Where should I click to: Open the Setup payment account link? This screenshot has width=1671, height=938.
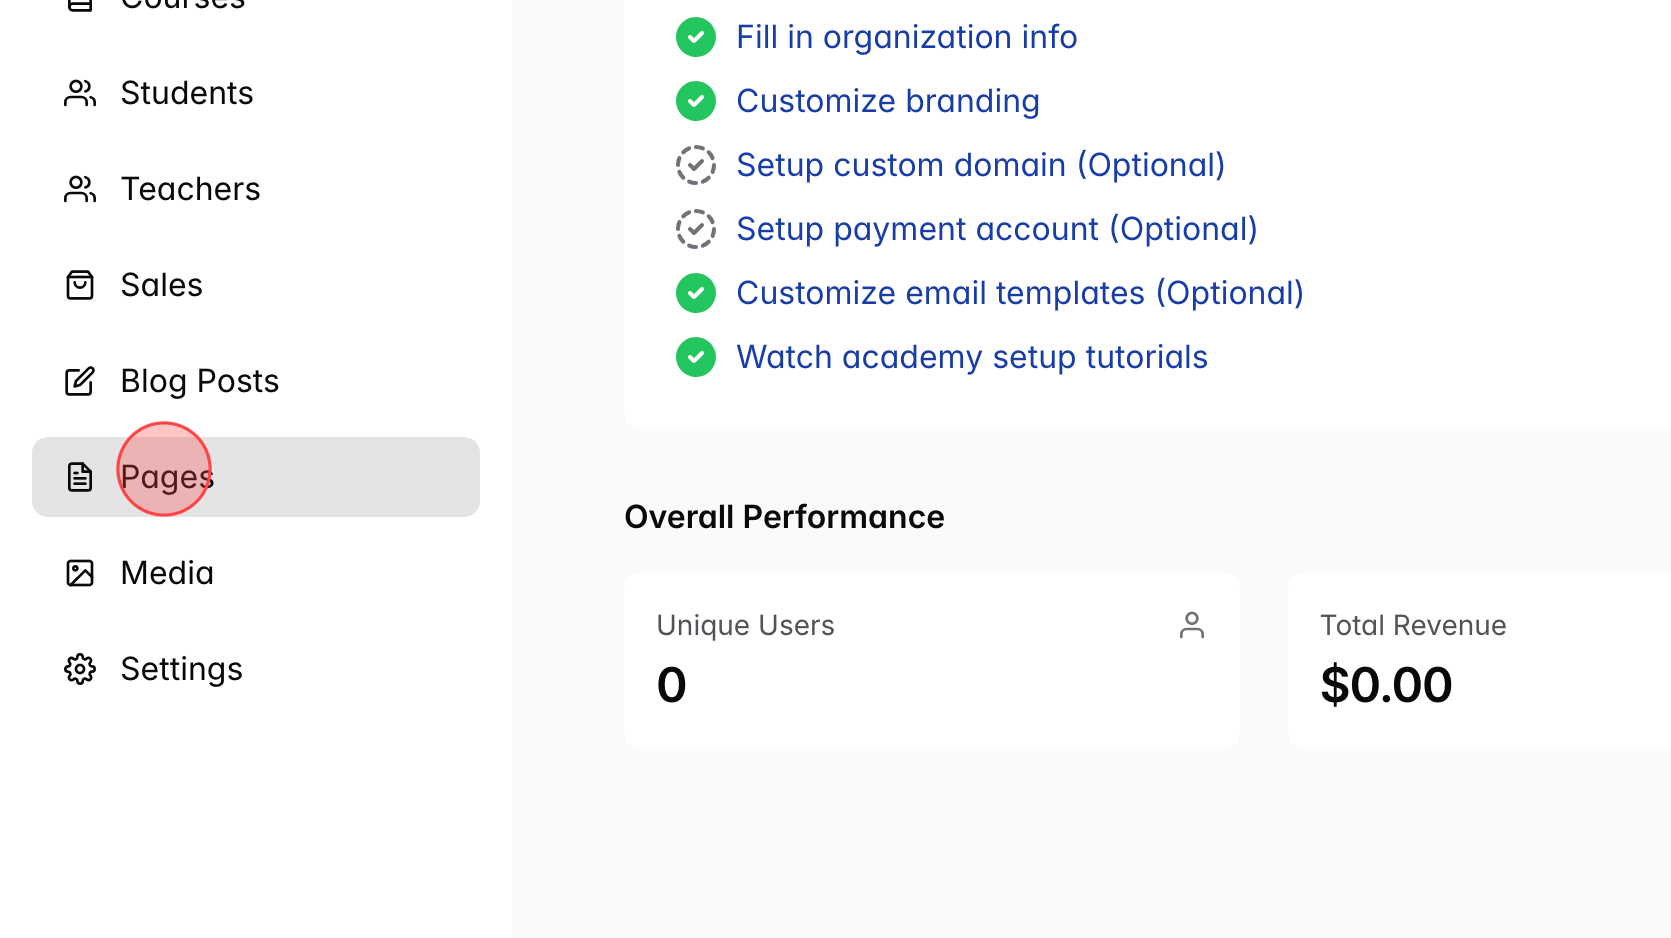996,229
